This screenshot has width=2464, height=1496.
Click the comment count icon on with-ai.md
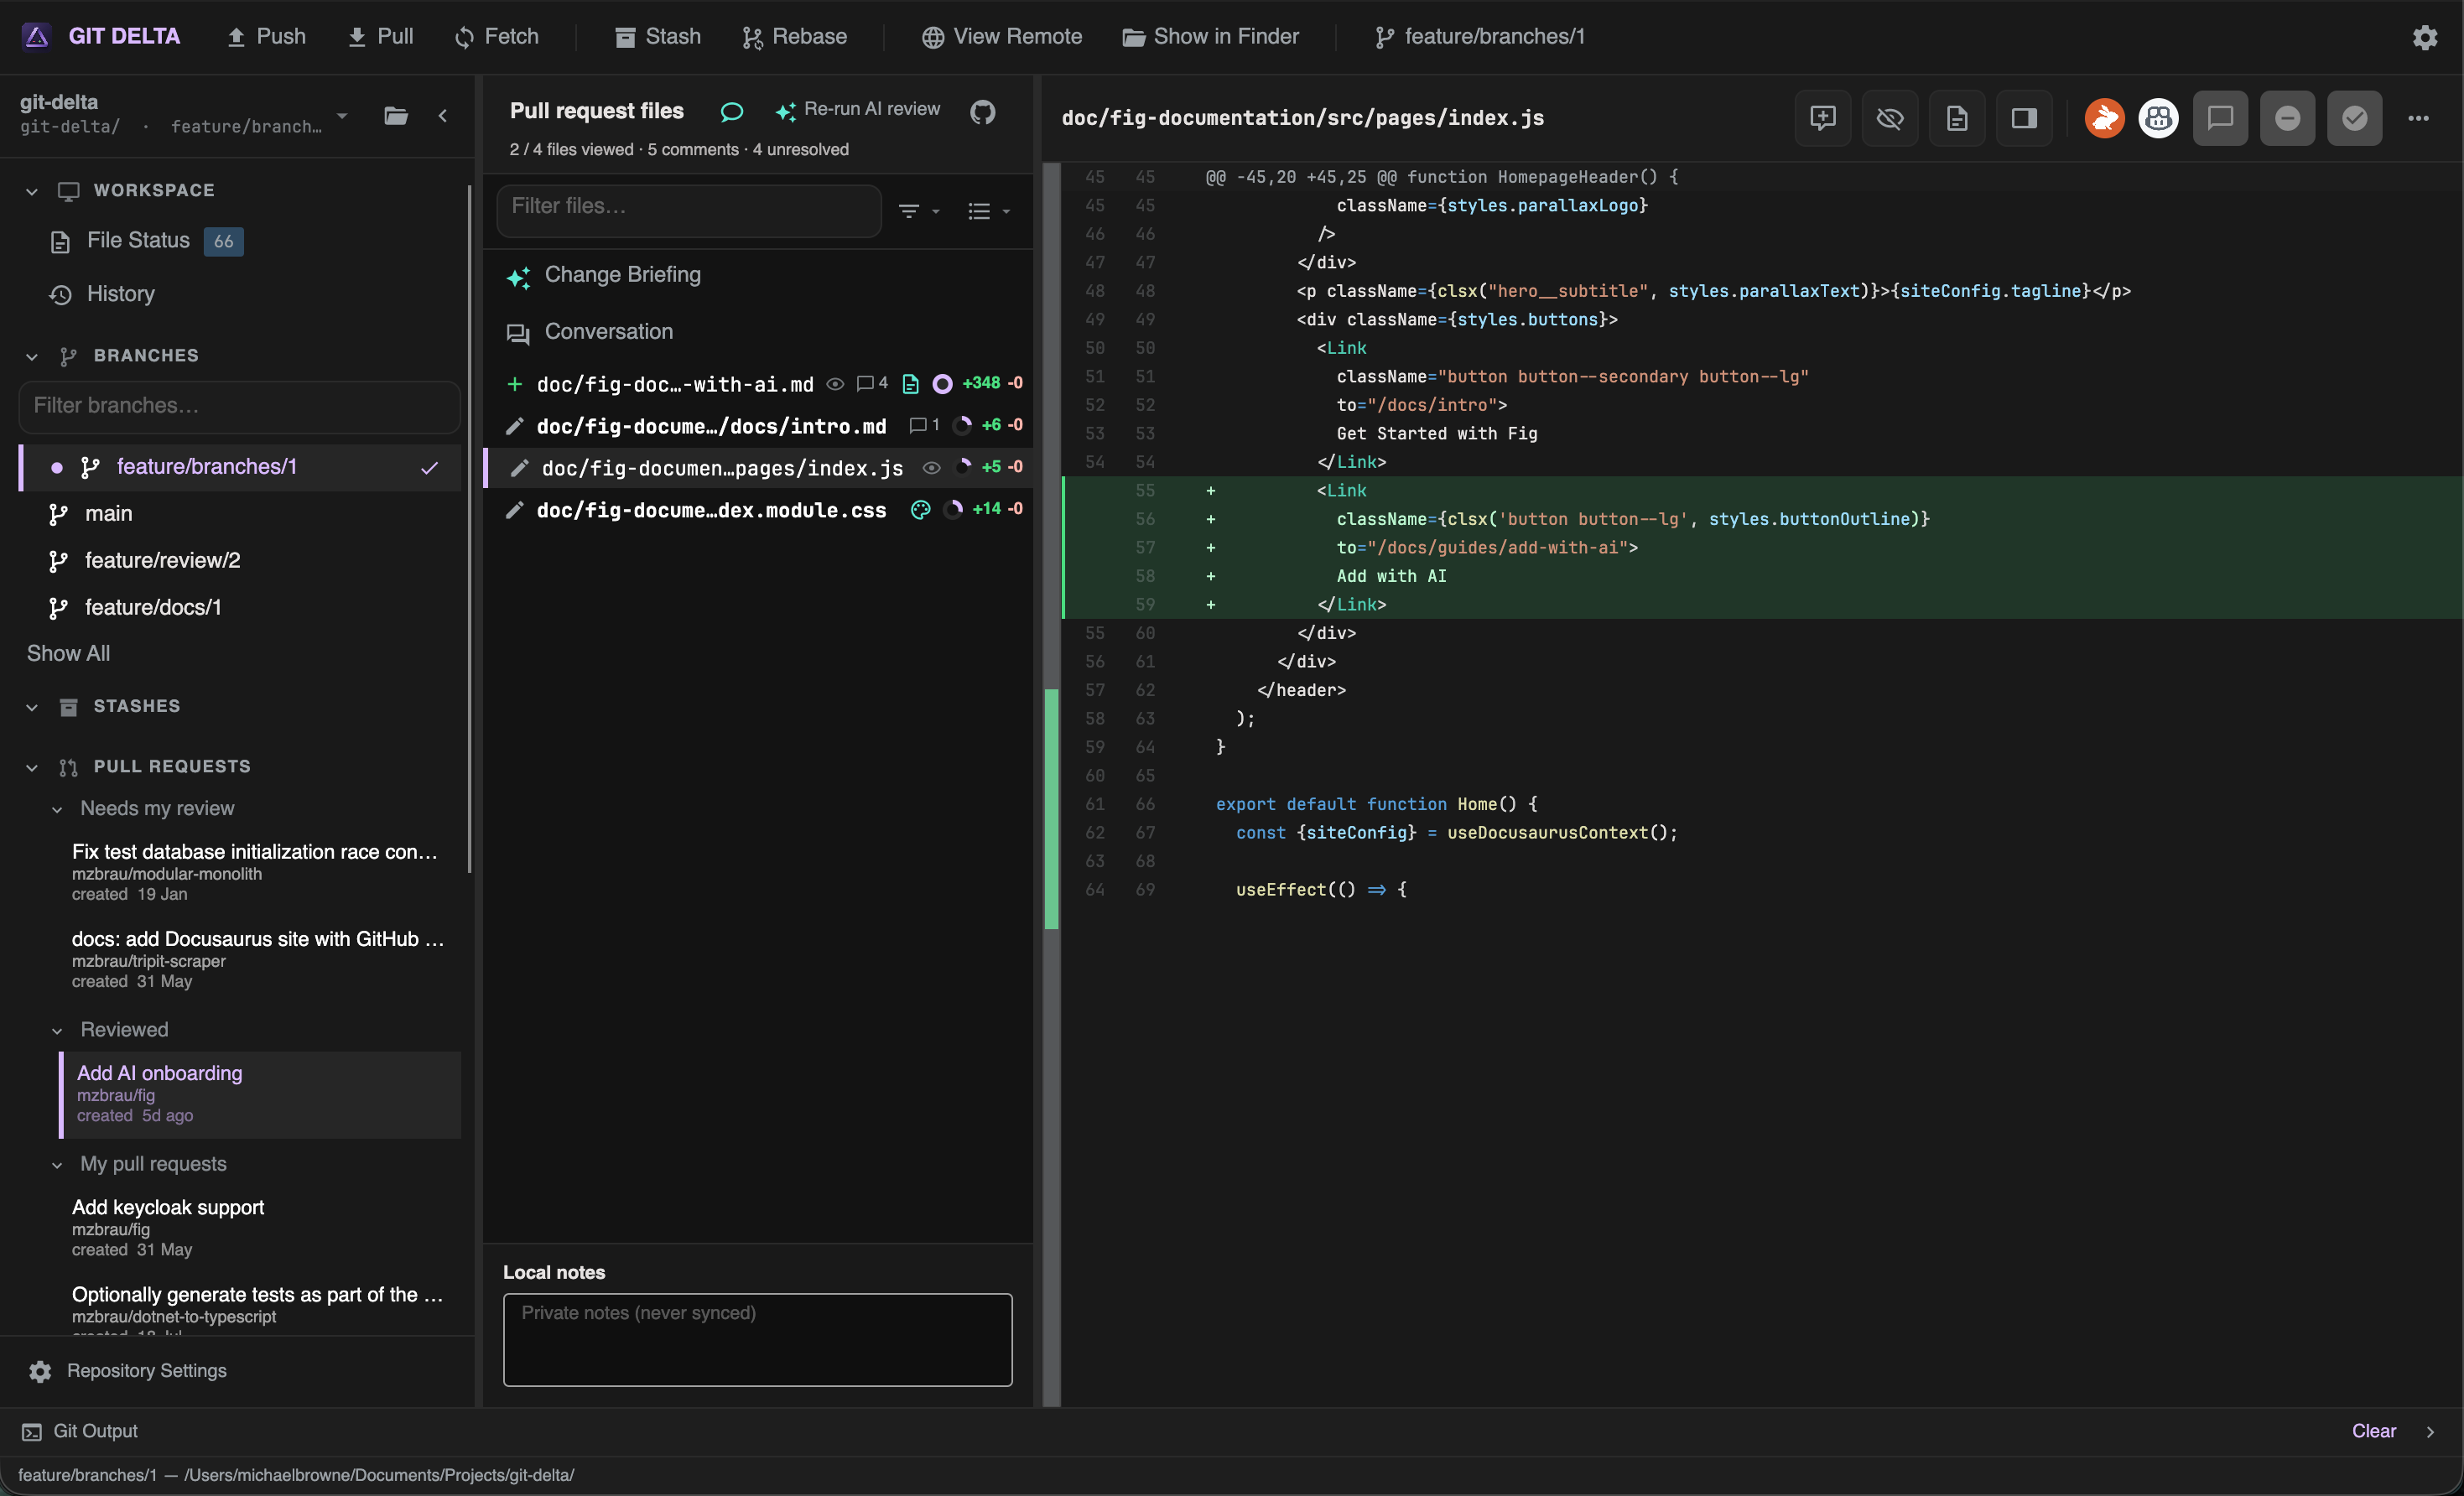click(871, 383)
